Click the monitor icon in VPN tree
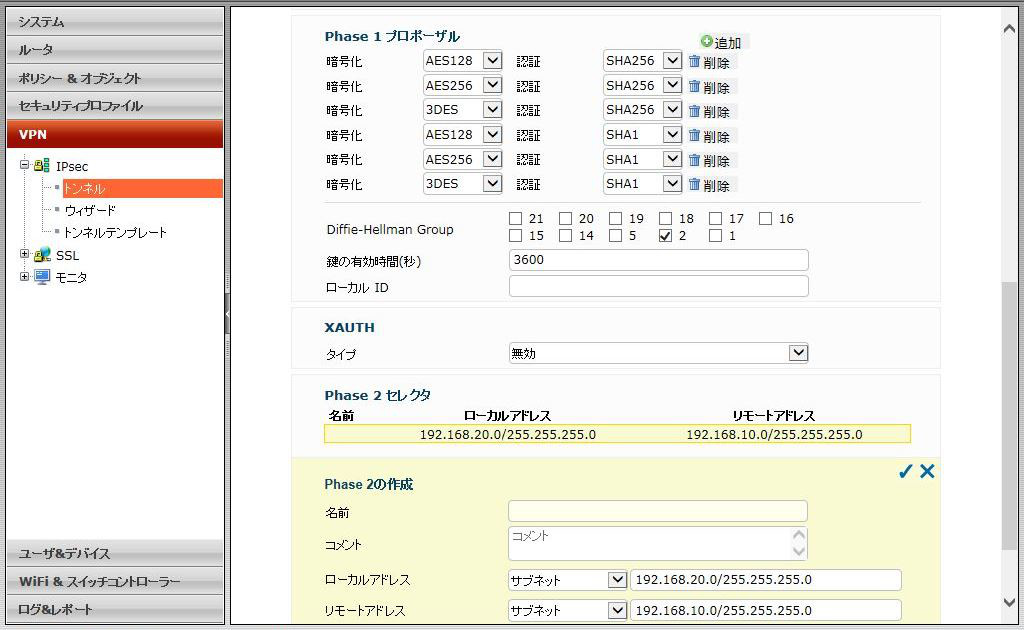The width and height of the screenshot is (1024, 630). tap(42, 277)
